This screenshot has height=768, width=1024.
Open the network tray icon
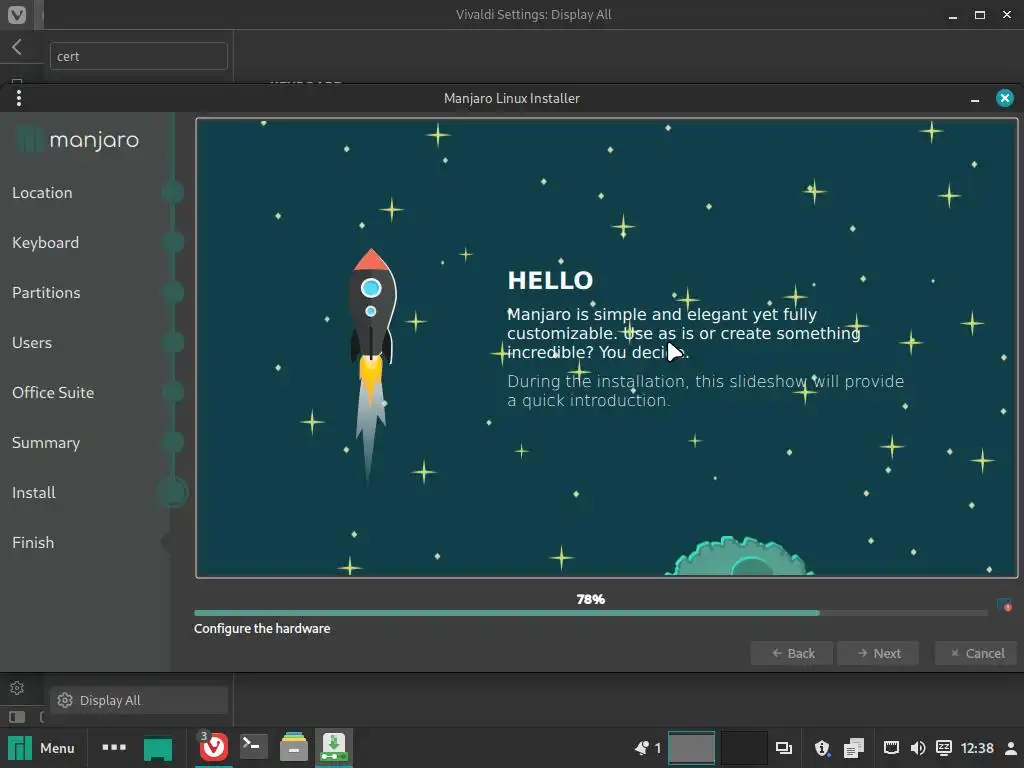891,748
